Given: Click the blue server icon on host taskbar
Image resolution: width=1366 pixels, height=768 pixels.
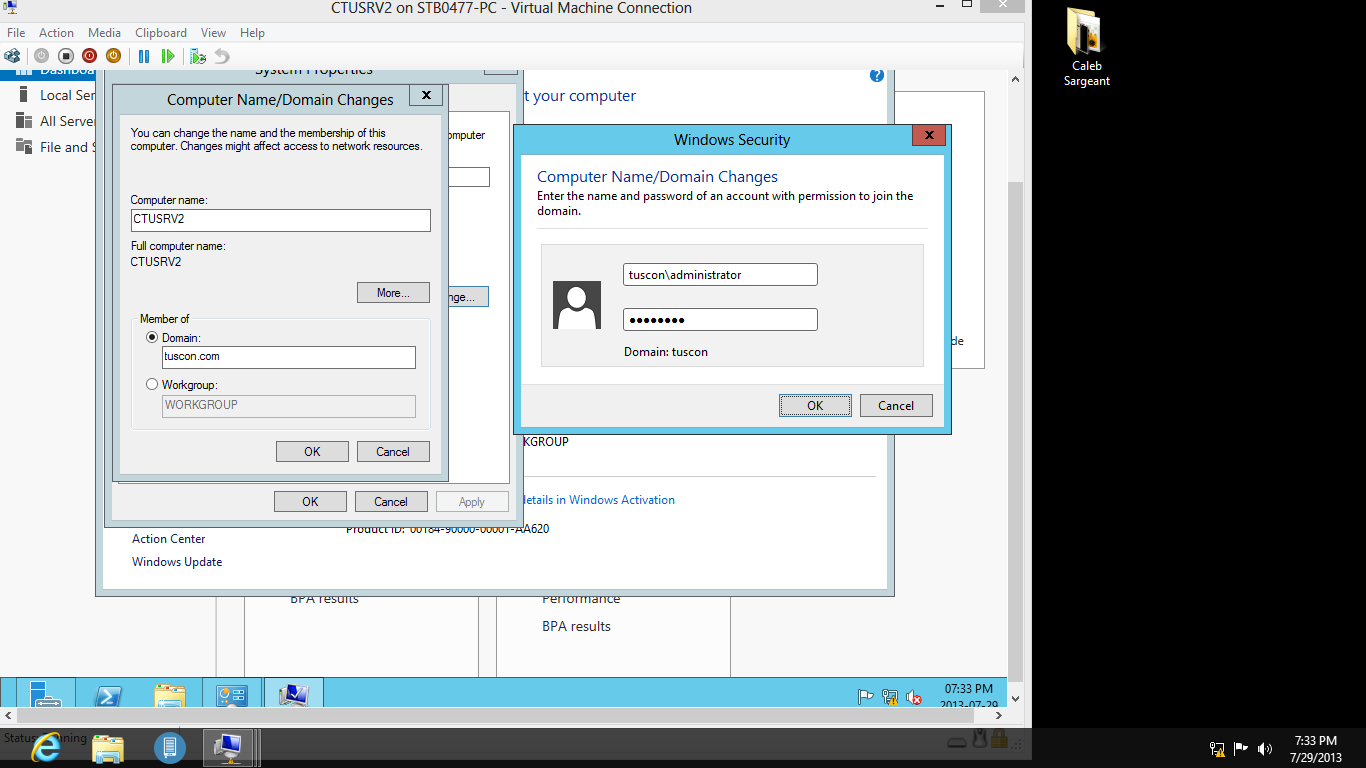Looking at the screenshot, I should coord(169,747).
